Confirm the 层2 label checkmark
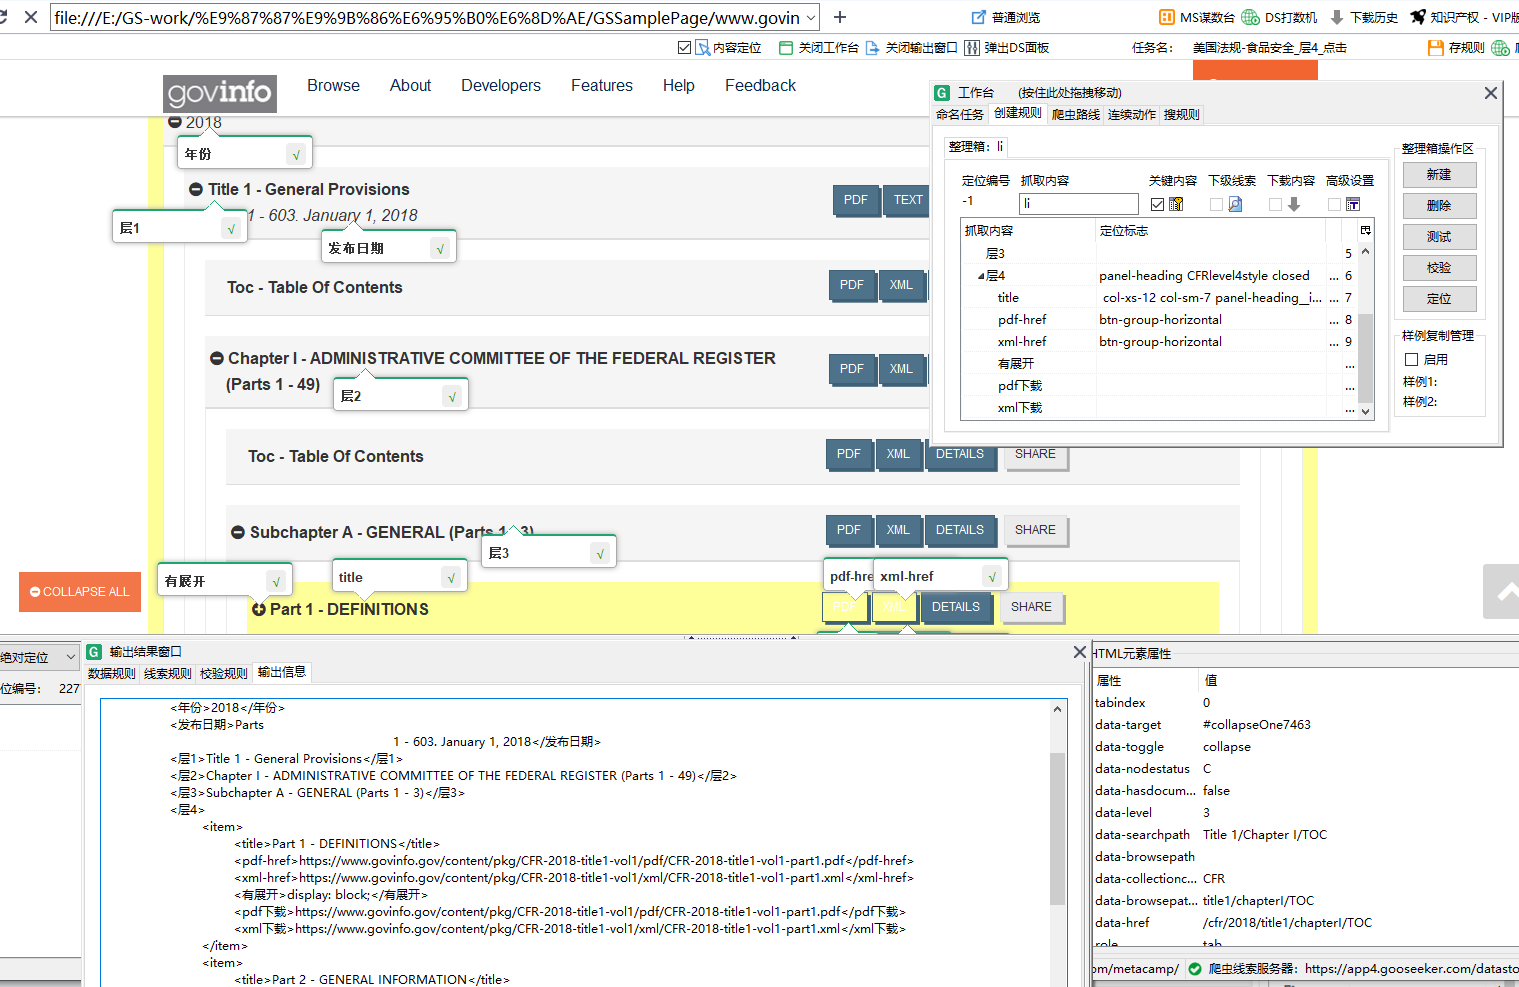The width and height of the screenshot is (1519, 987). pyautogui.click(x=452, y=396)
